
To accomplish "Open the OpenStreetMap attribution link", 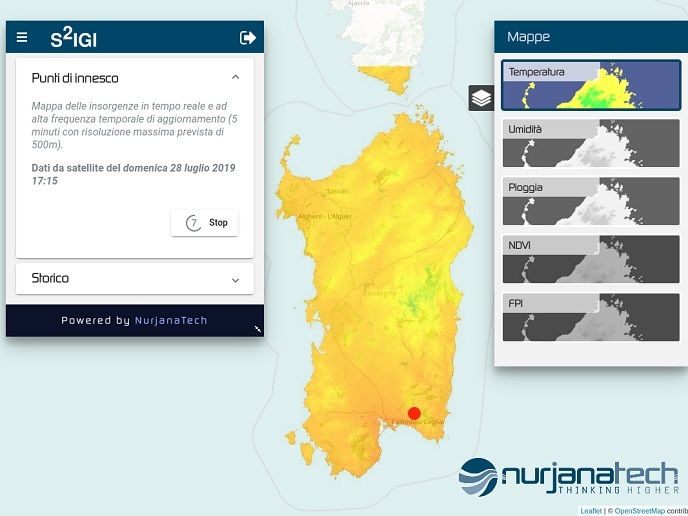I will [x=639, y=511].
